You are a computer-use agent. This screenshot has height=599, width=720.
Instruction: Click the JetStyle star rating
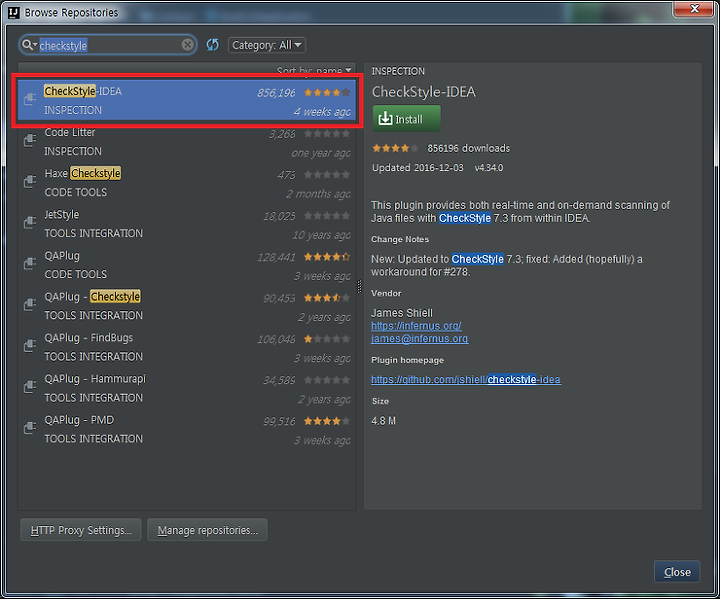click(x=327, y=215)
